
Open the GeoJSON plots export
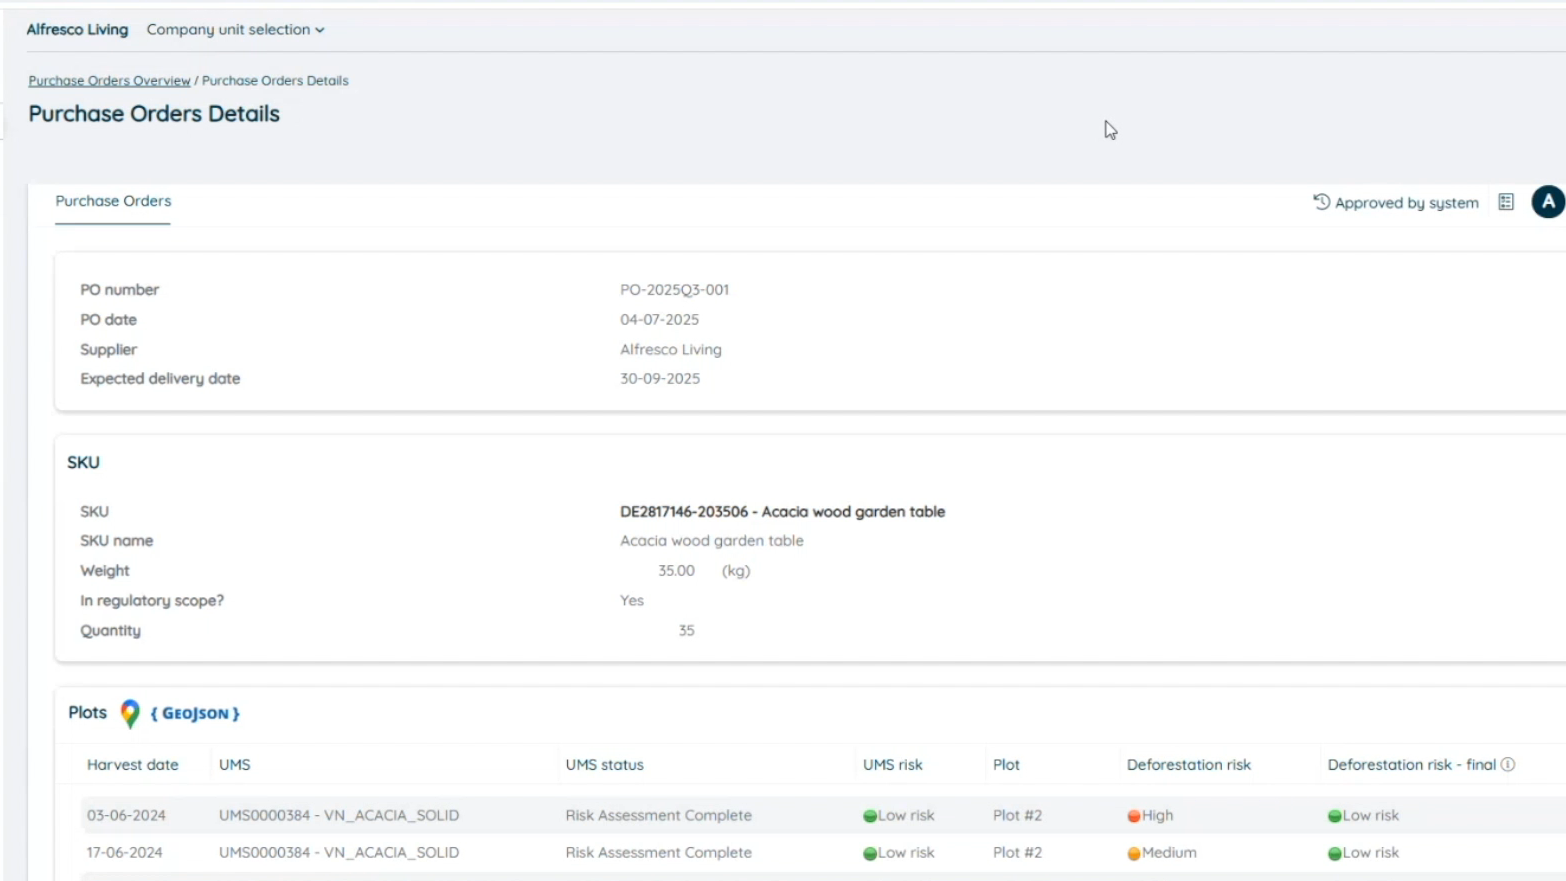(x=195, y=714)
